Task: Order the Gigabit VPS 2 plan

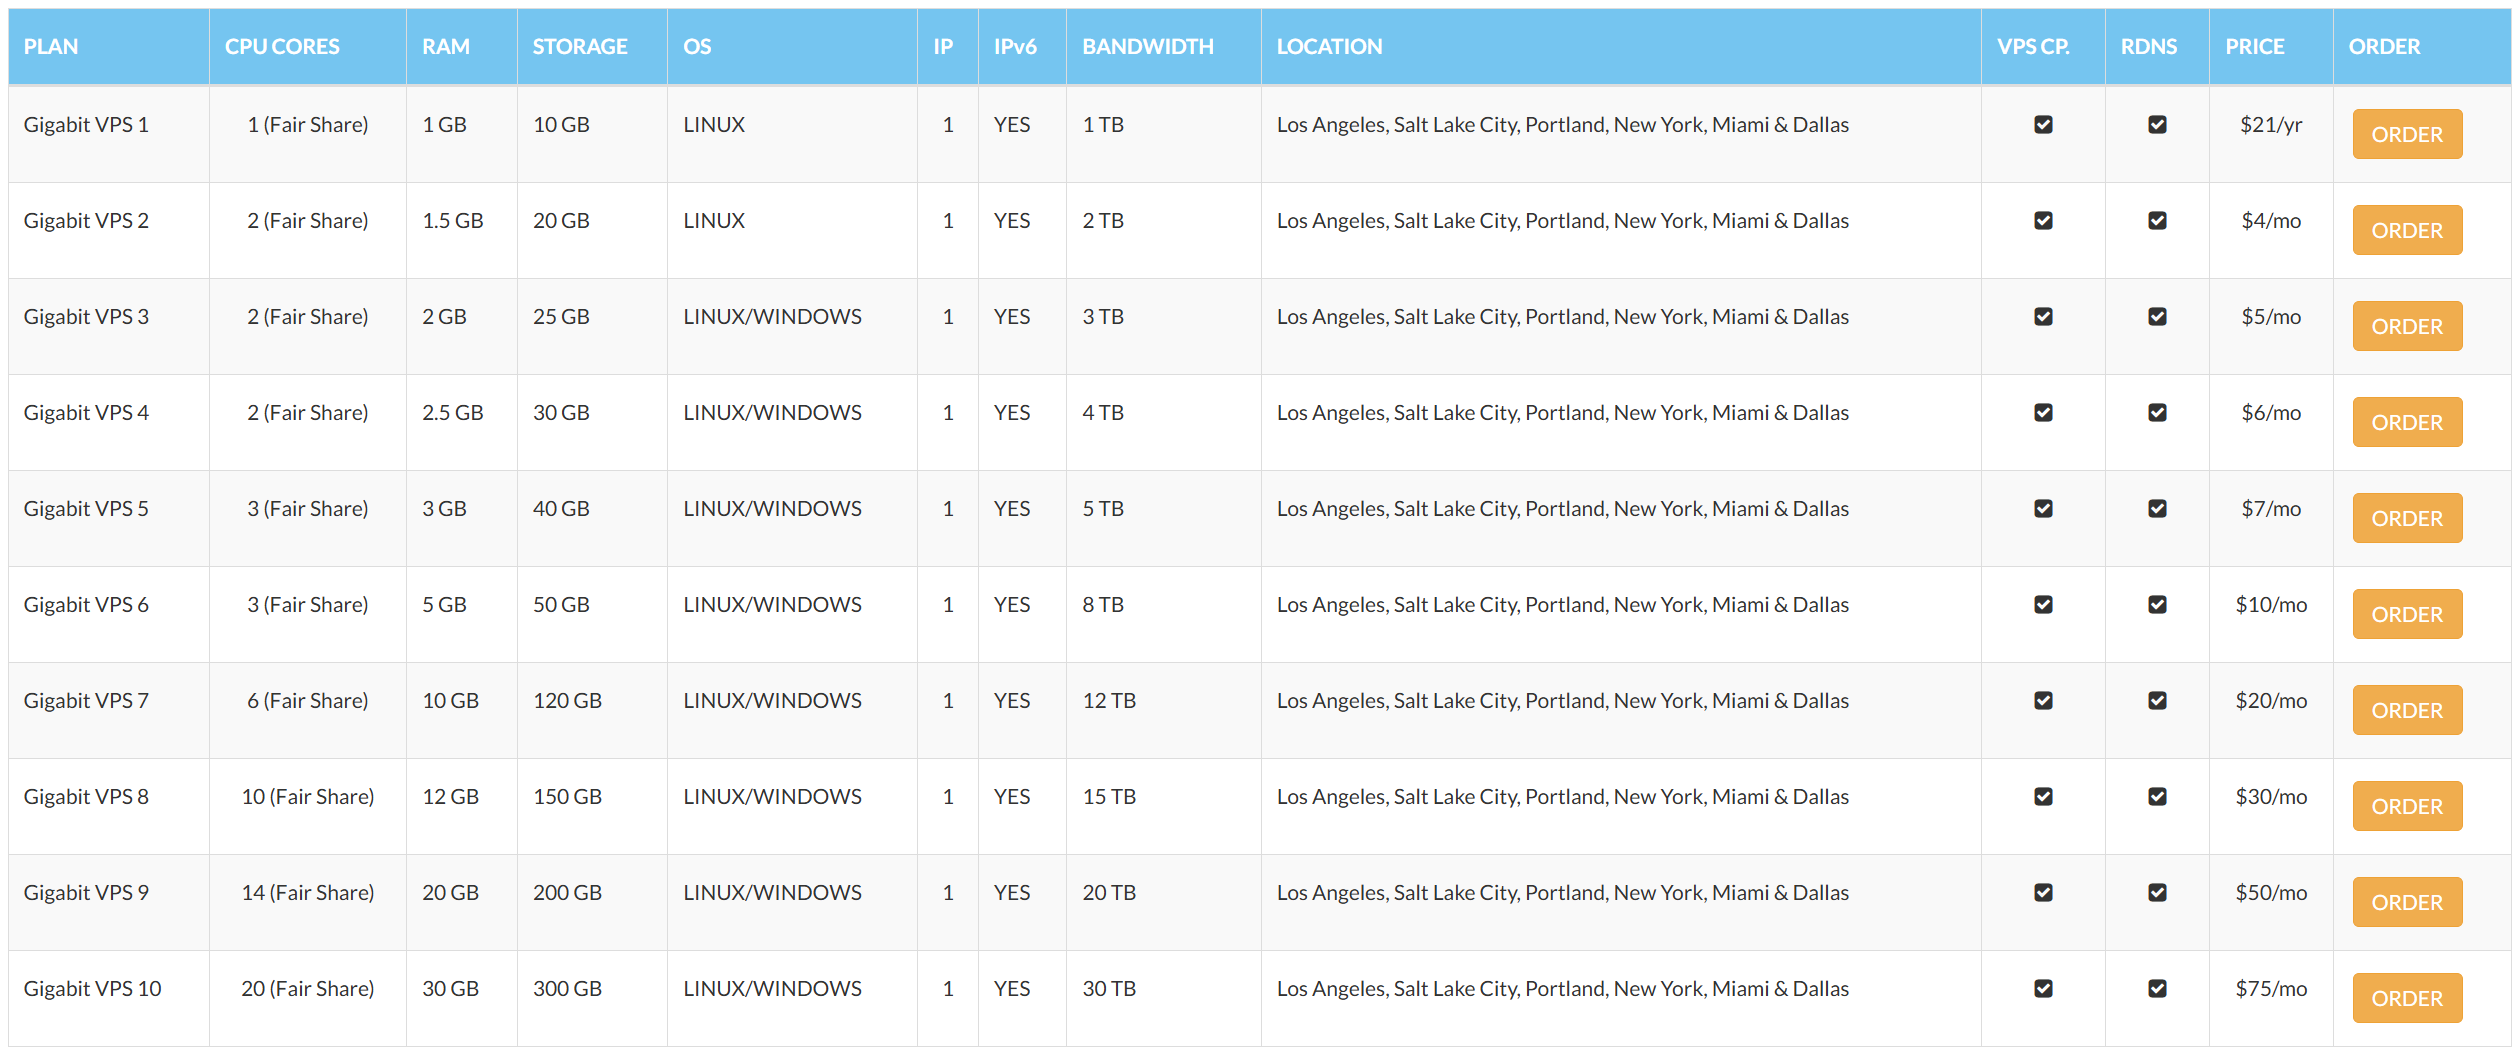Action: pos(2407,230)
